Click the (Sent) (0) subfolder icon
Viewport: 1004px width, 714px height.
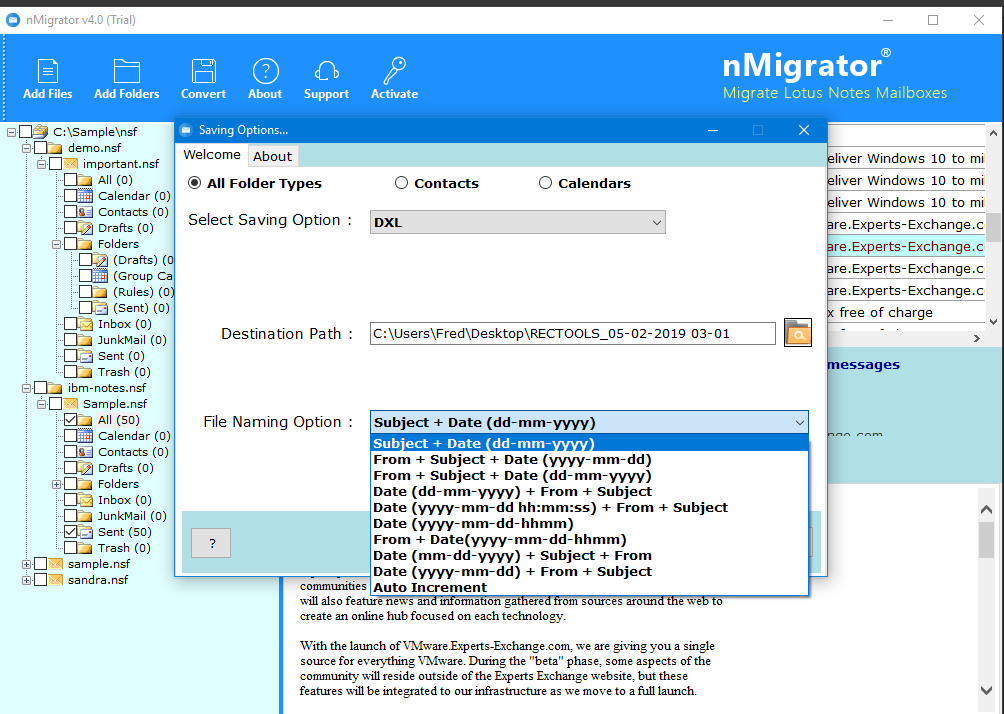click(x=100, y=308)
